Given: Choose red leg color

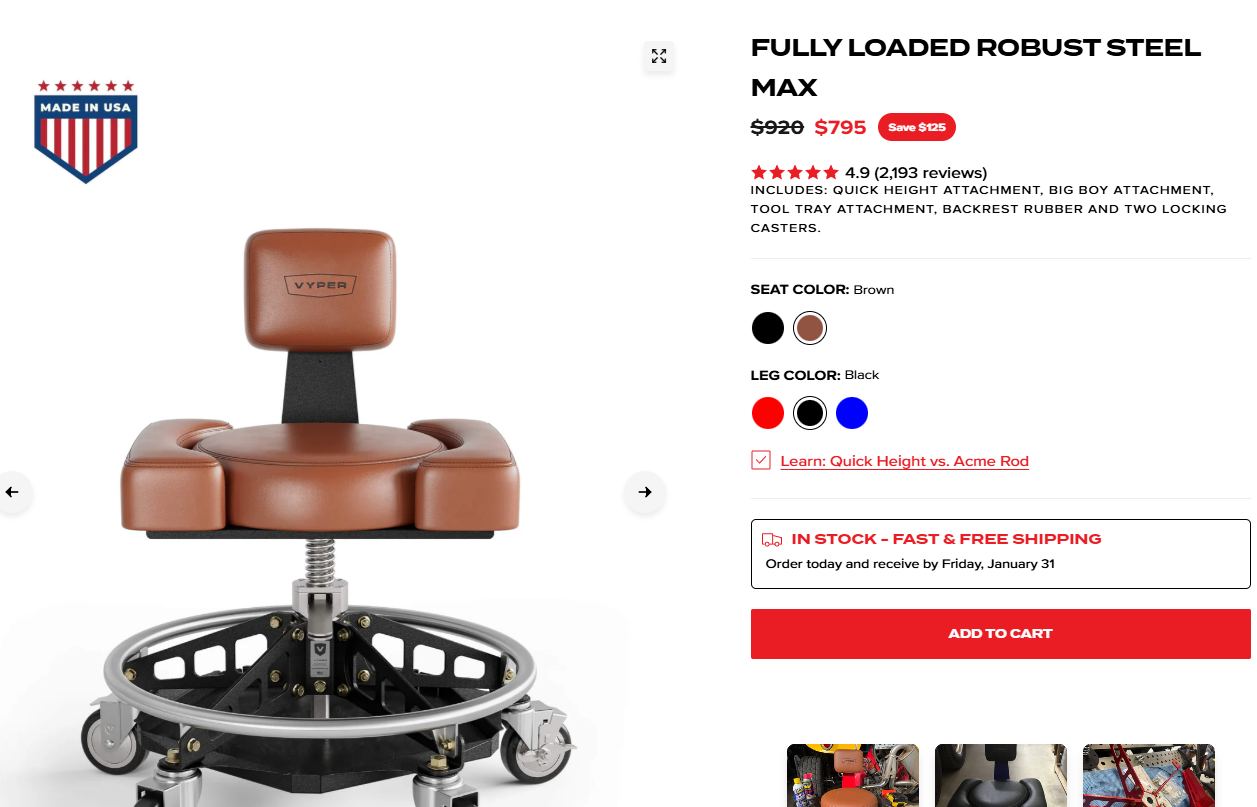Looking at the screenshot, I should pos(768,413).
